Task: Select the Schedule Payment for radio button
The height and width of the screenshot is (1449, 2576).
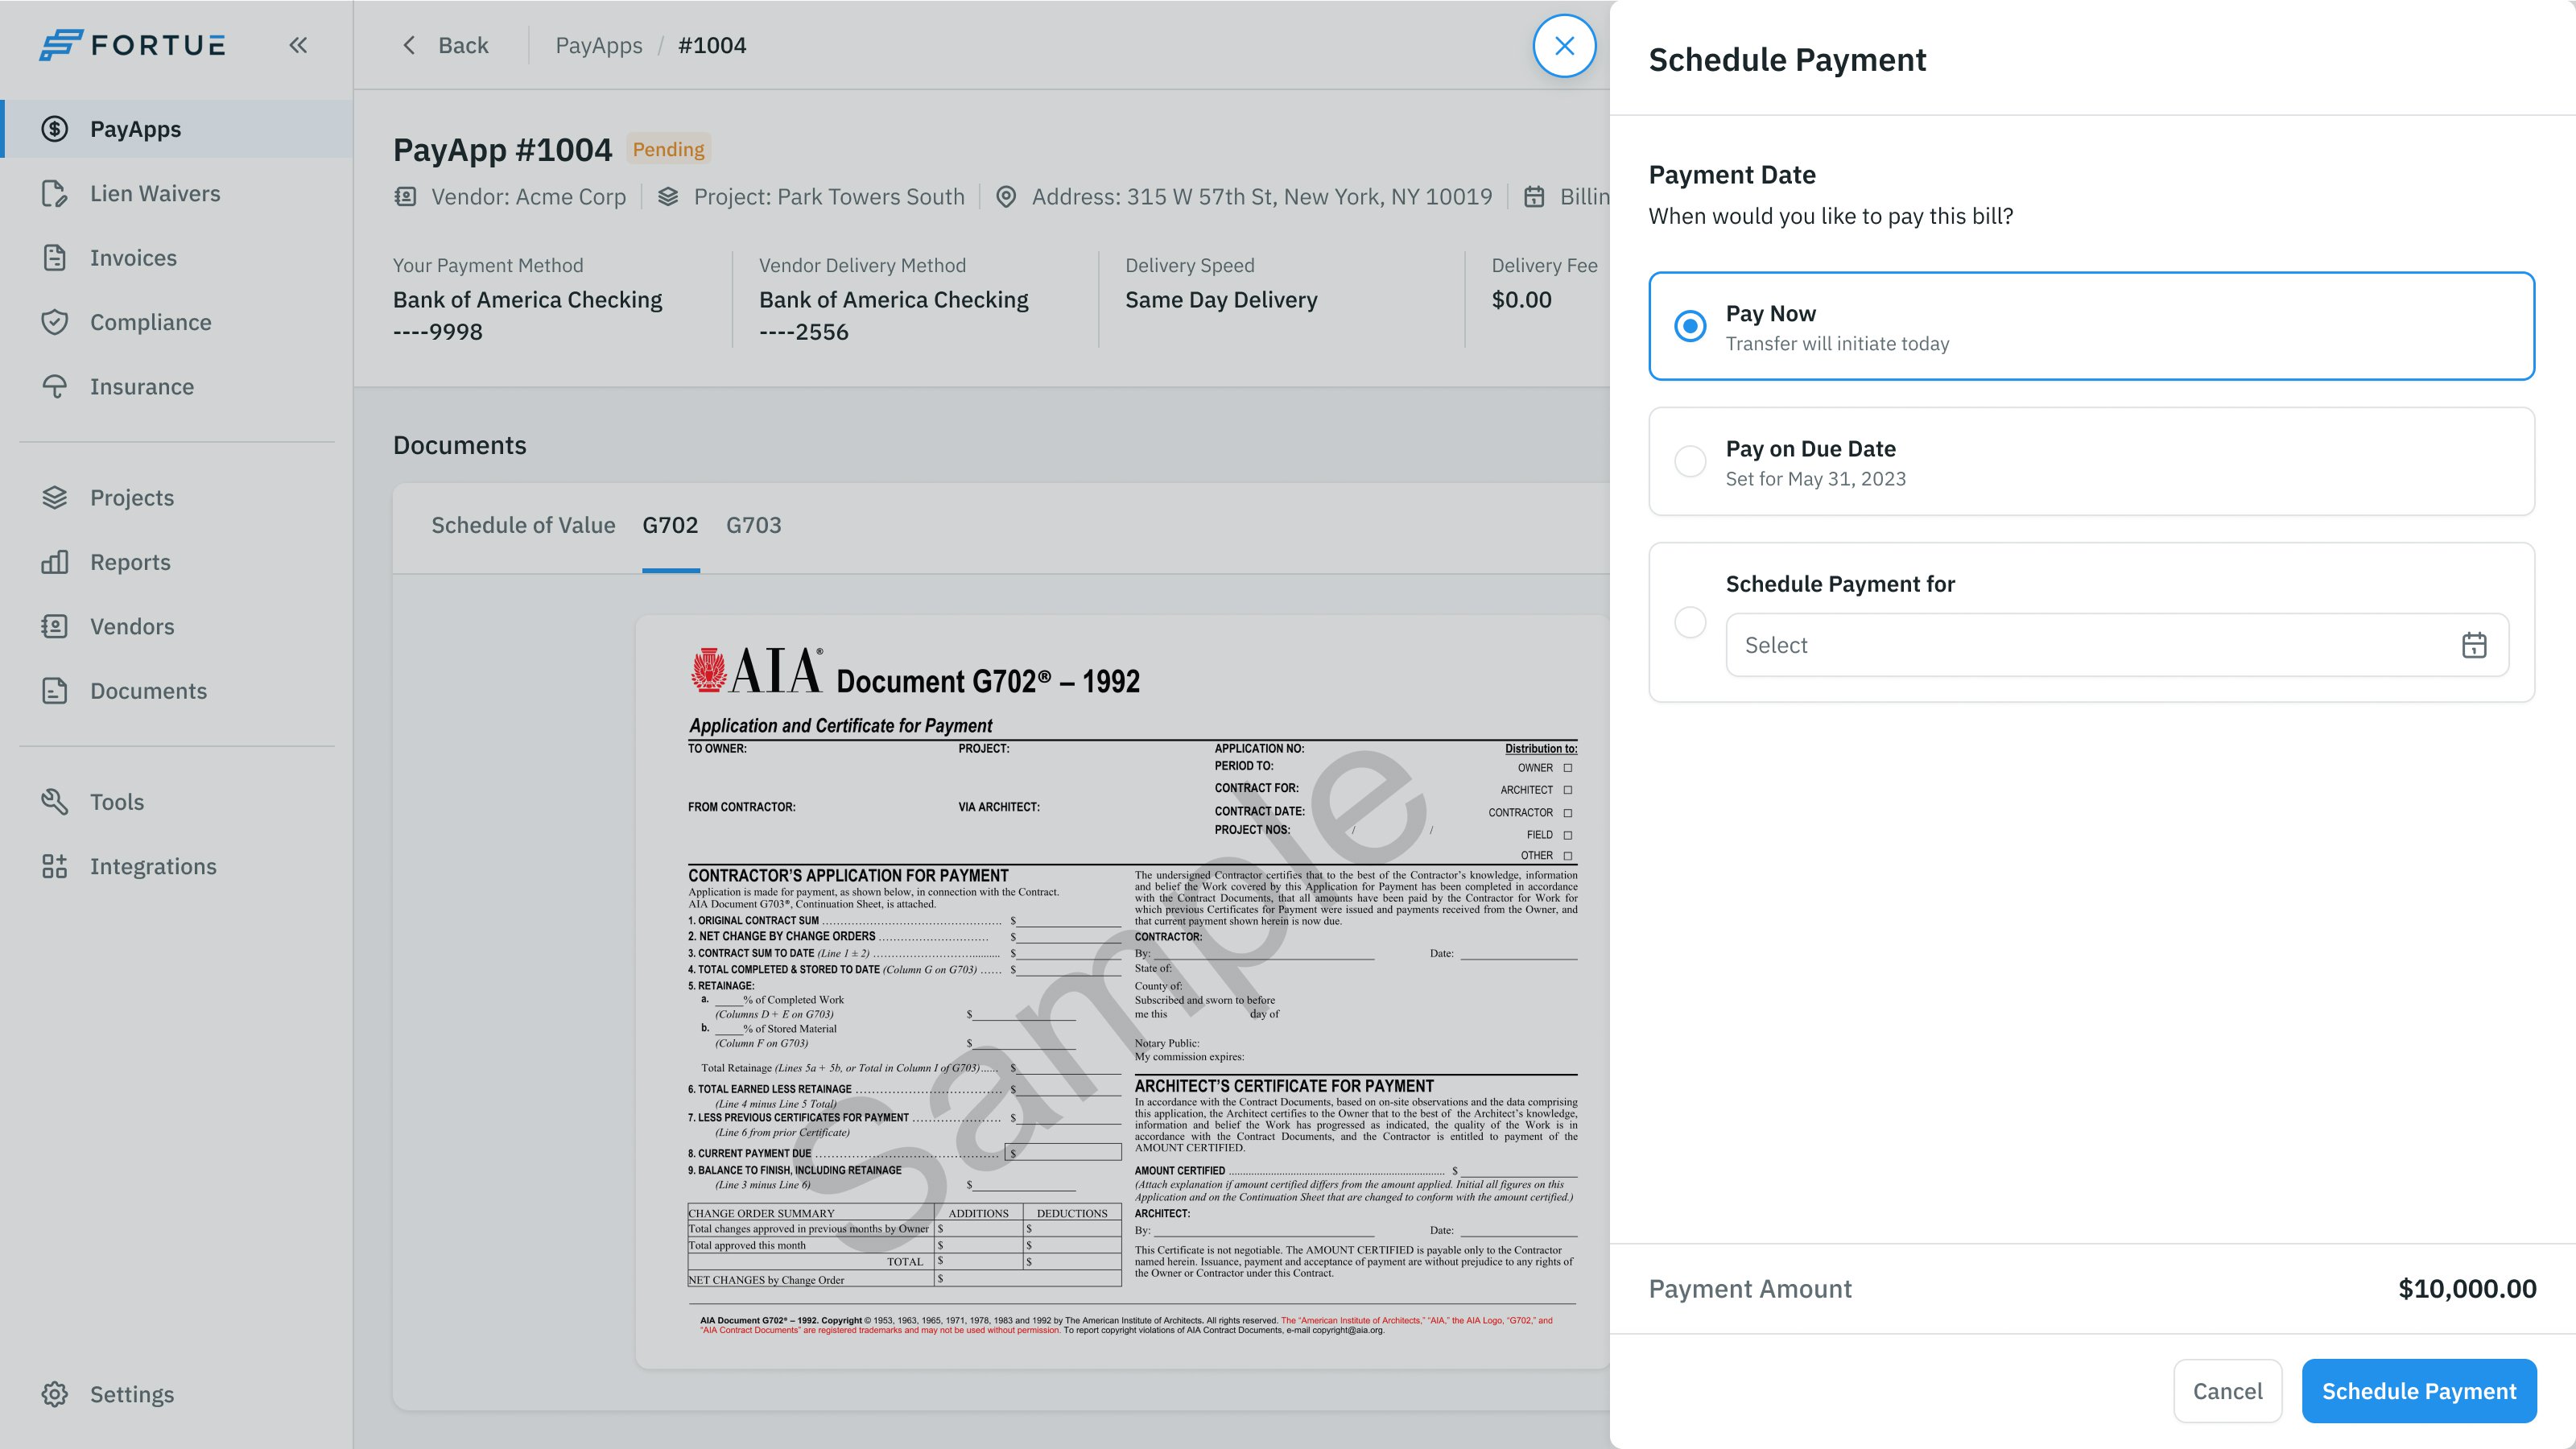Action: [x=1690, y=622]
